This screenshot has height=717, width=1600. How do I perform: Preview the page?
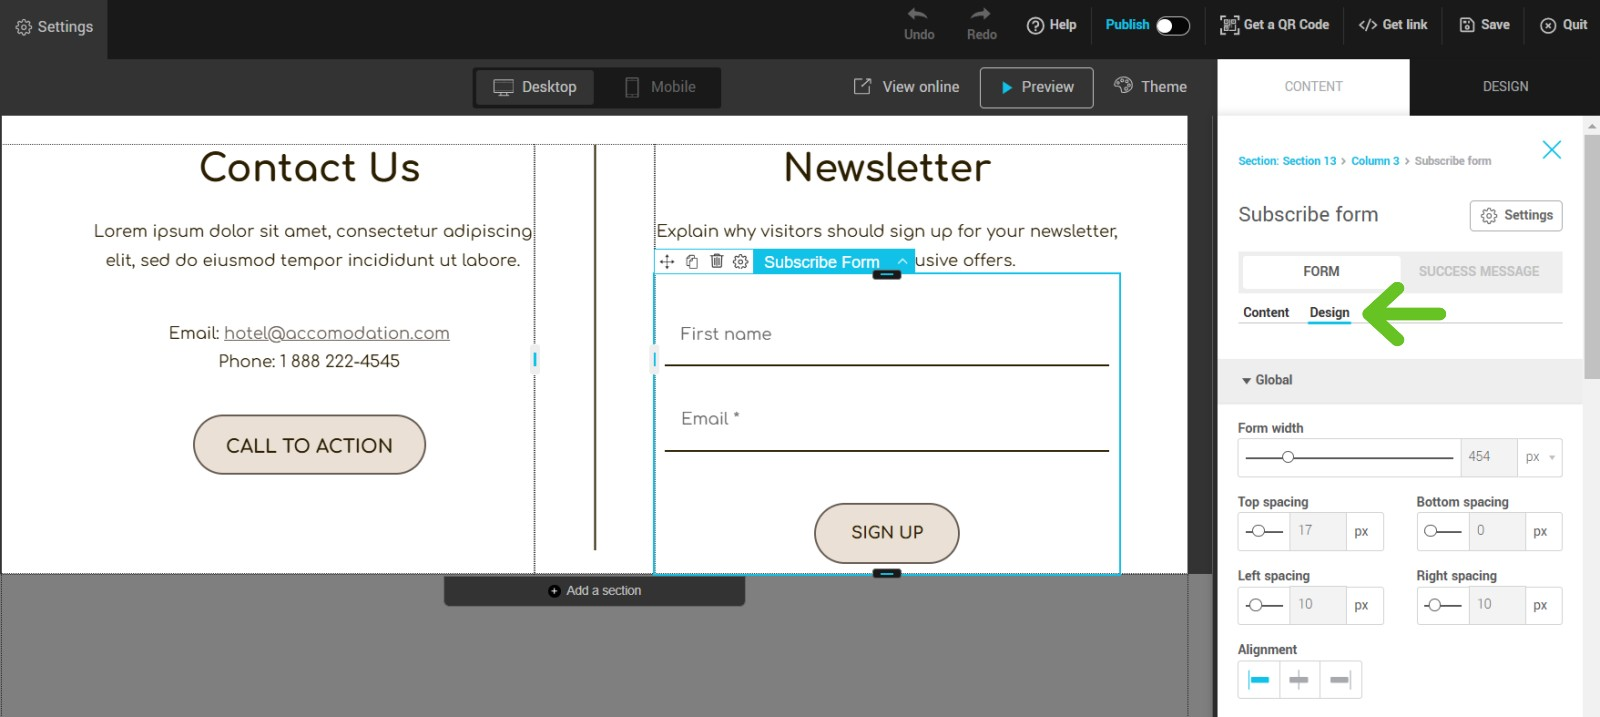1036,87
